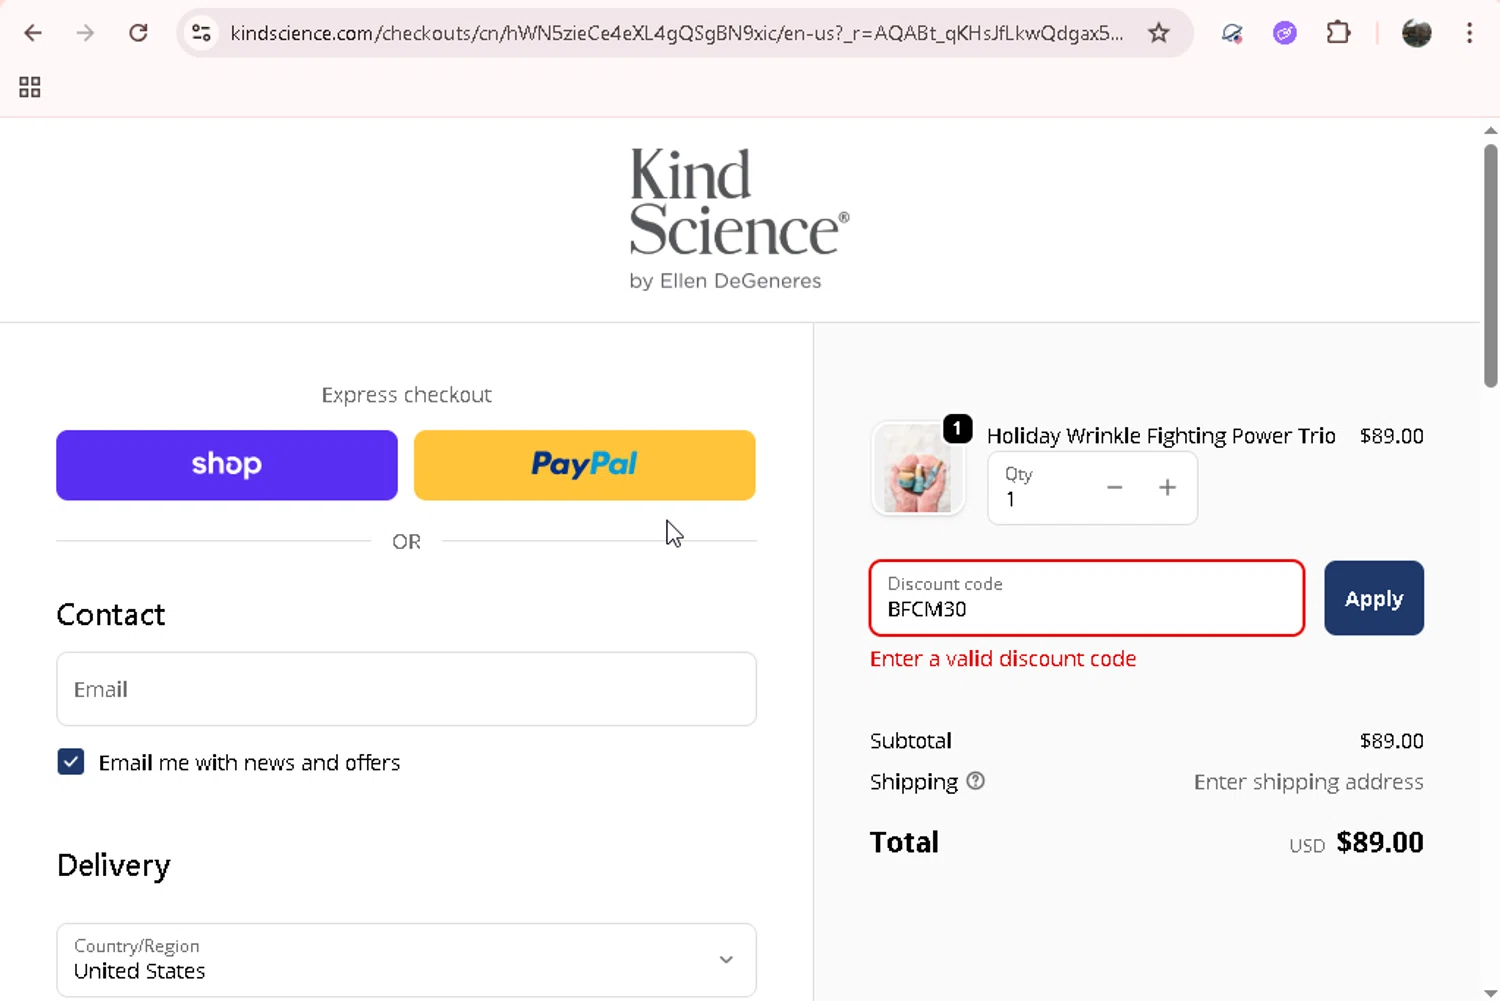This screenshot has height=1001, width=1500.
Task: Apply the discount code
Action: [1374, 598]
